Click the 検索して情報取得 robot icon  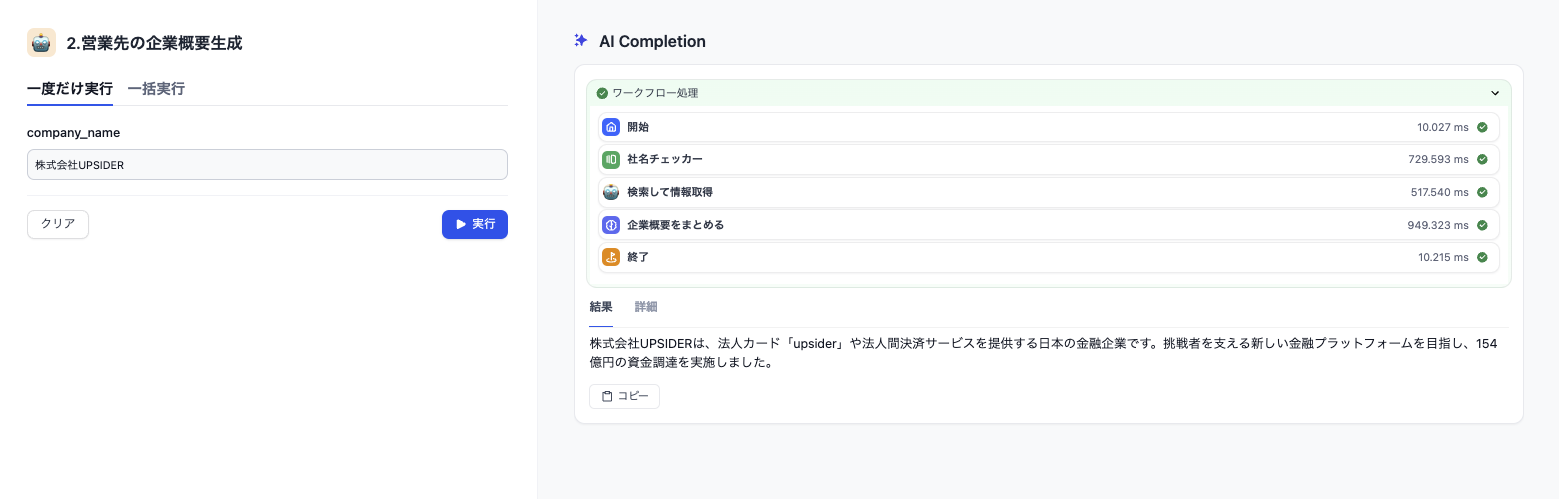coord(611,192)
